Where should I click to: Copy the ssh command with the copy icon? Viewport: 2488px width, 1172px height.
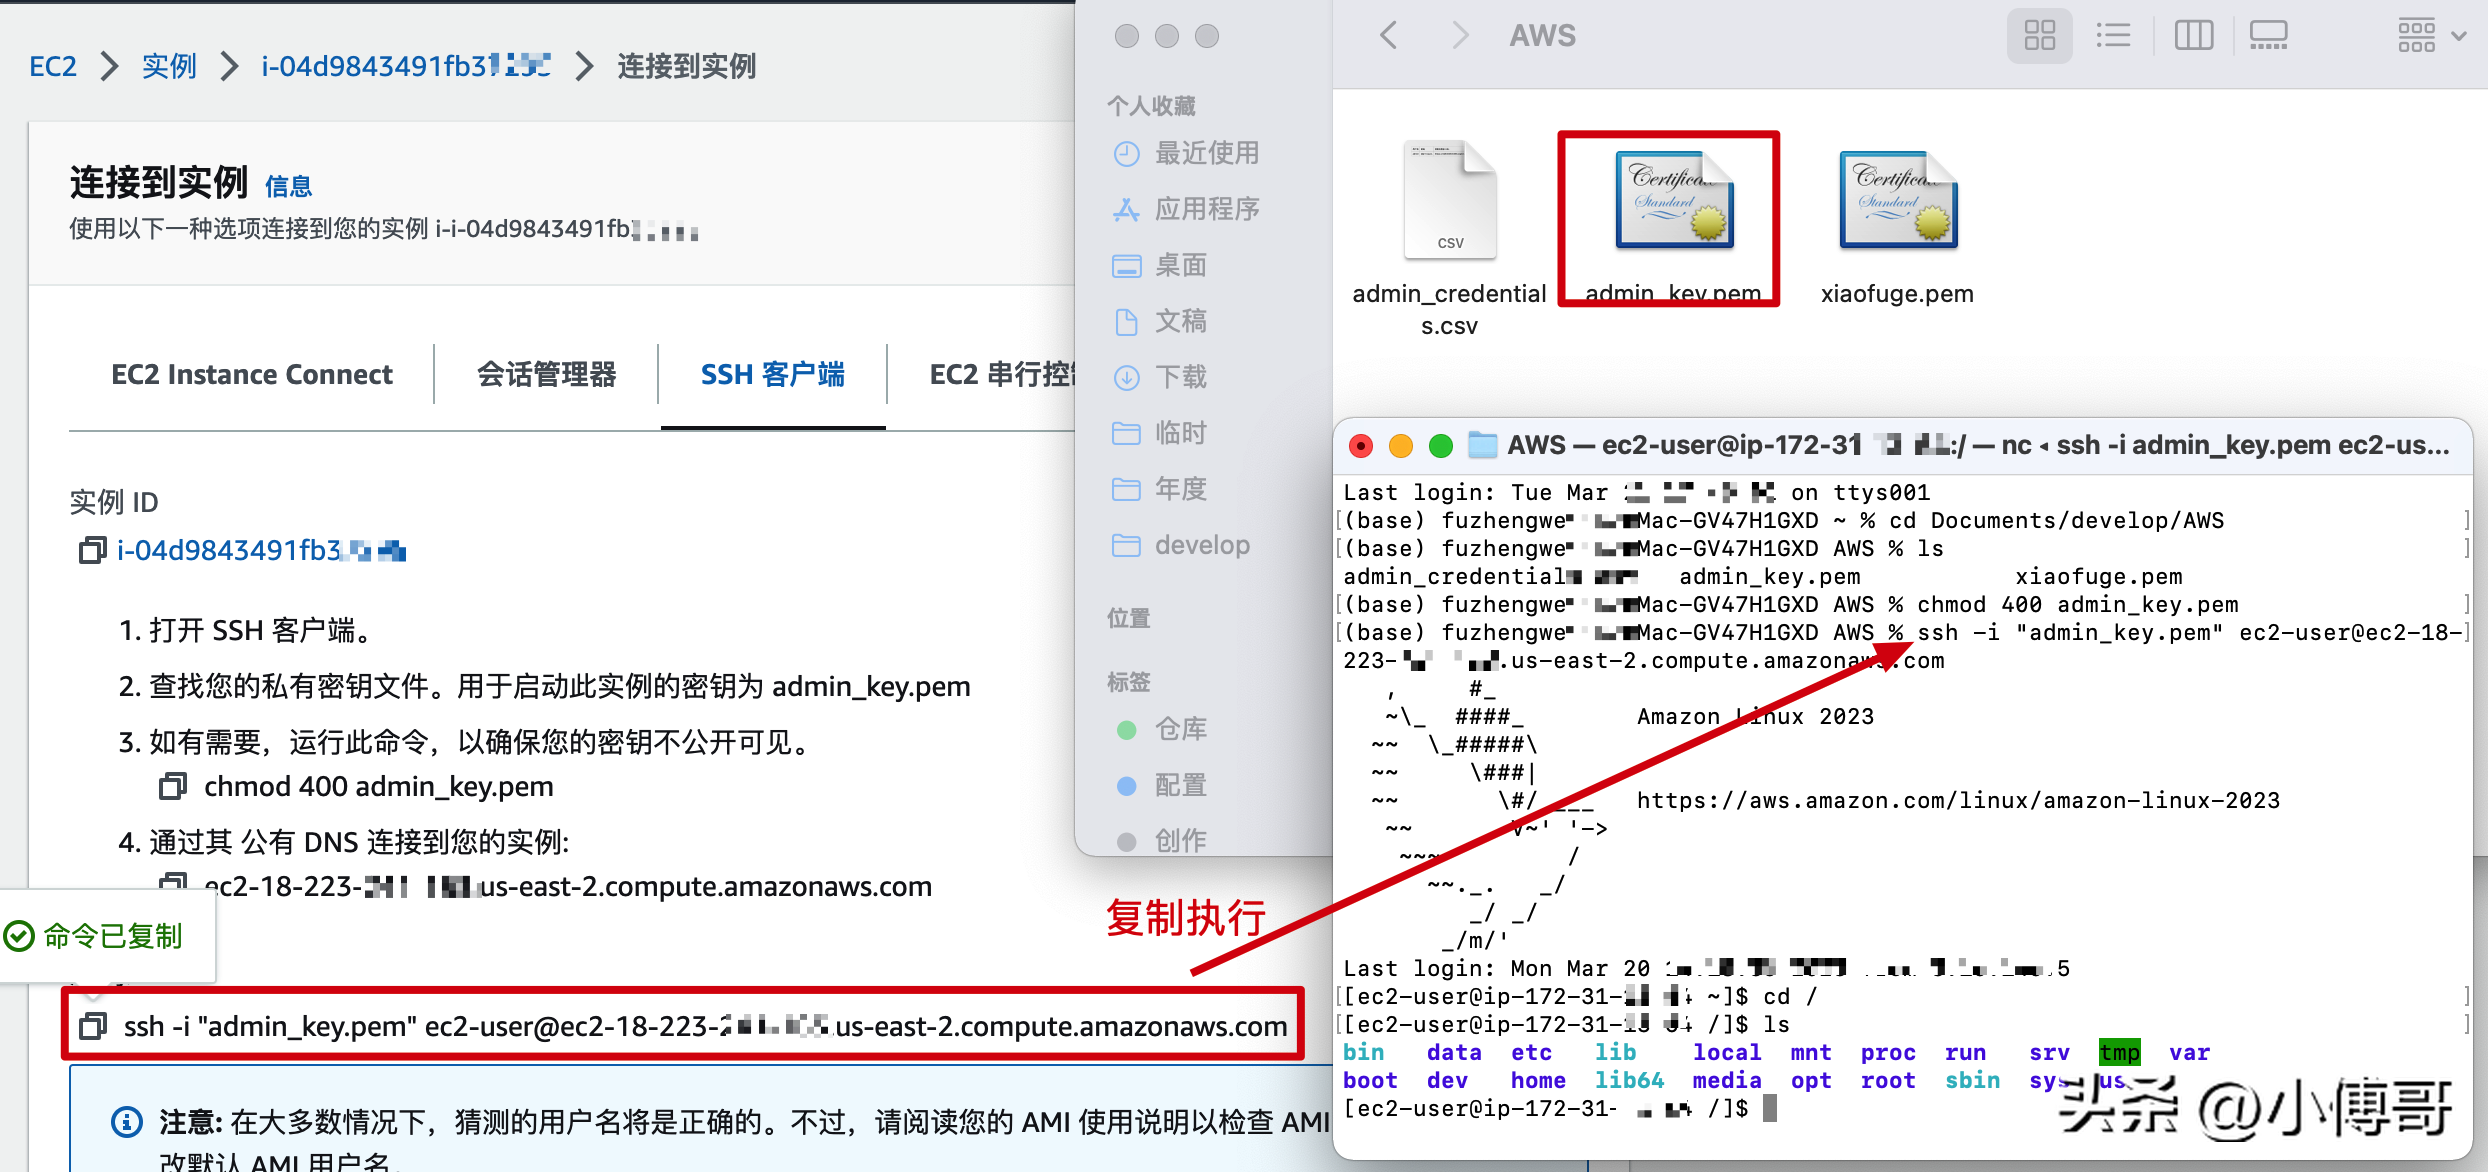pyautogui.click(x=93, y=1026)
